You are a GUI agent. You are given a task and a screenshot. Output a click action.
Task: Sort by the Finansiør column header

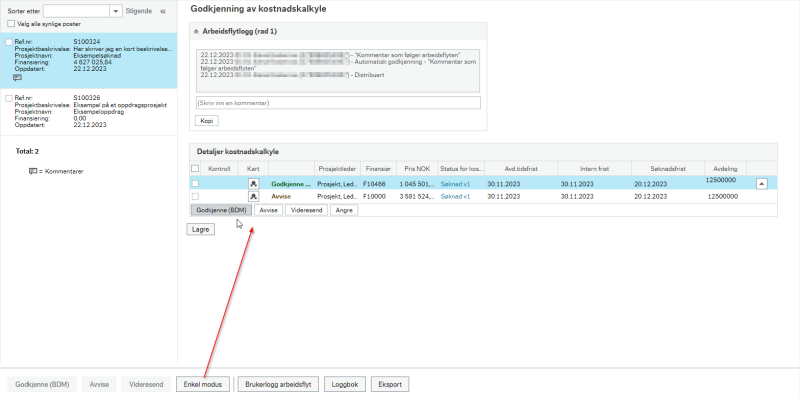coord(378,168)
